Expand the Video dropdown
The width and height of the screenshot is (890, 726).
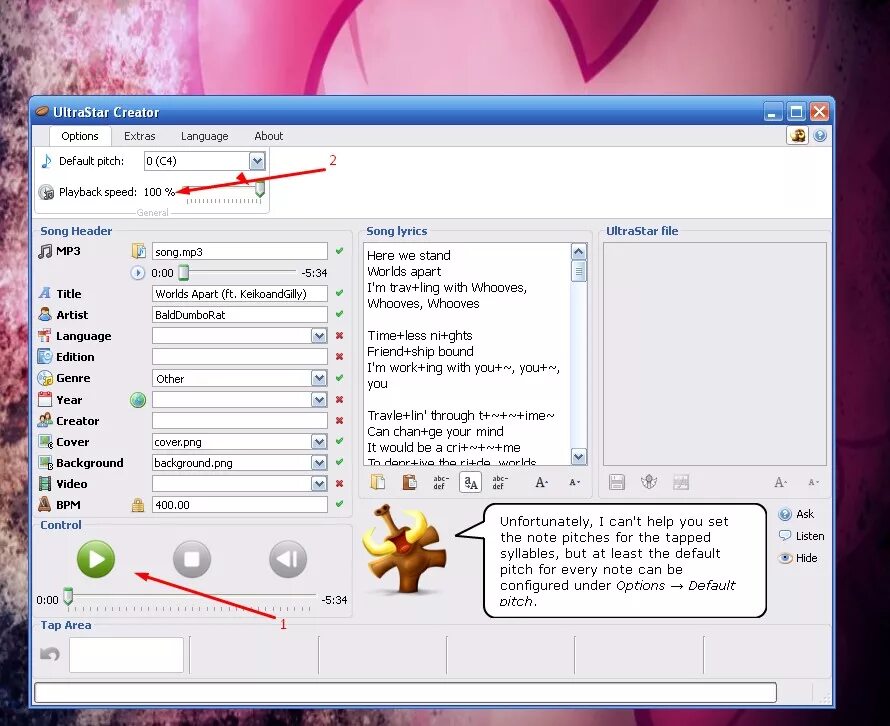[319, 484]
